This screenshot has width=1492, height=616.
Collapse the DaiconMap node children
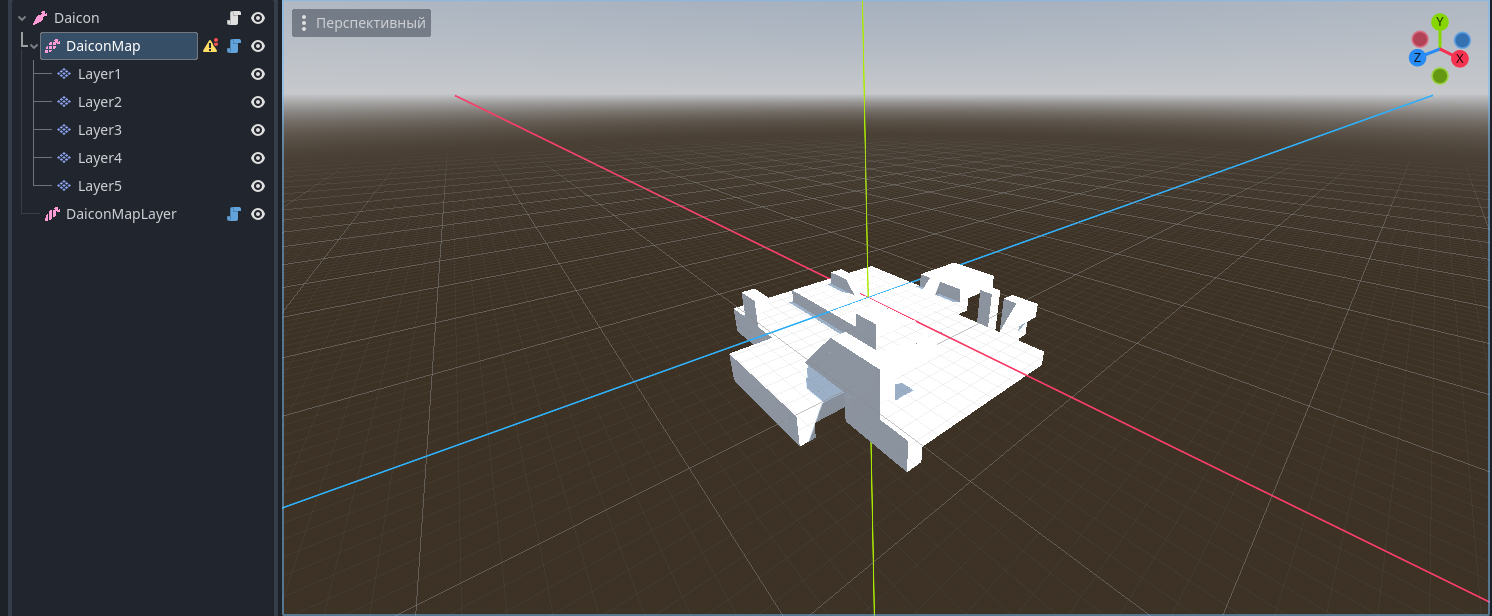tap(34, 46)
